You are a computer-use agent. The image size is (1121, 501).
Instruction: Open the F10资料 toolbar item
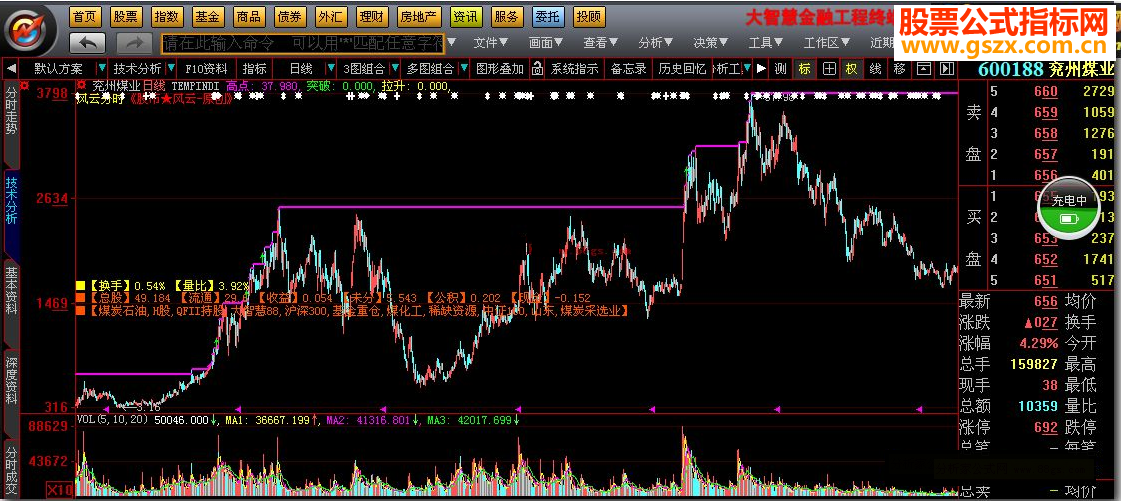point(206,69)
